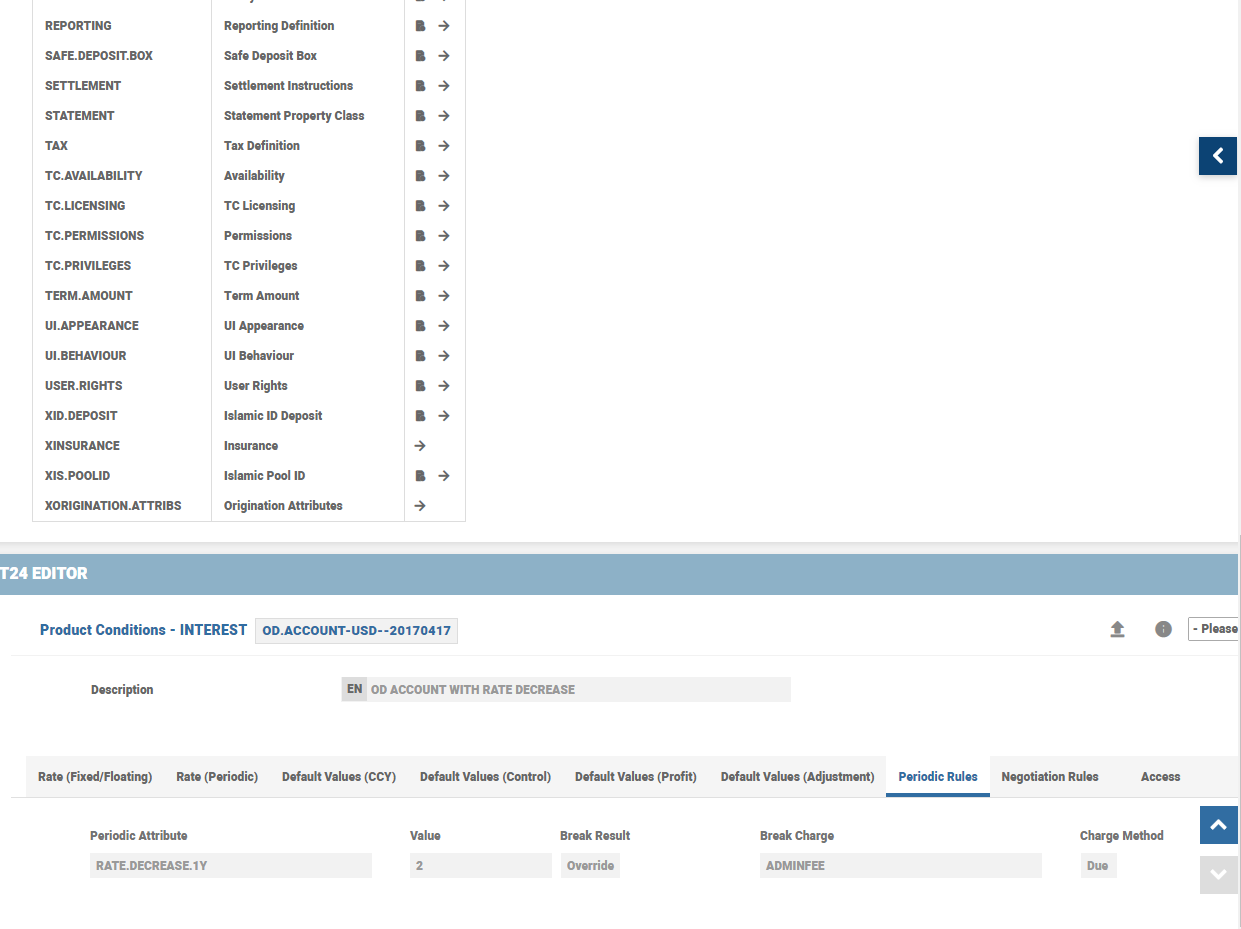1241x929 pixels.
Task: Click the OD.ACCOUNT-USD--20170417 record ID
Action: click(356, 631)
